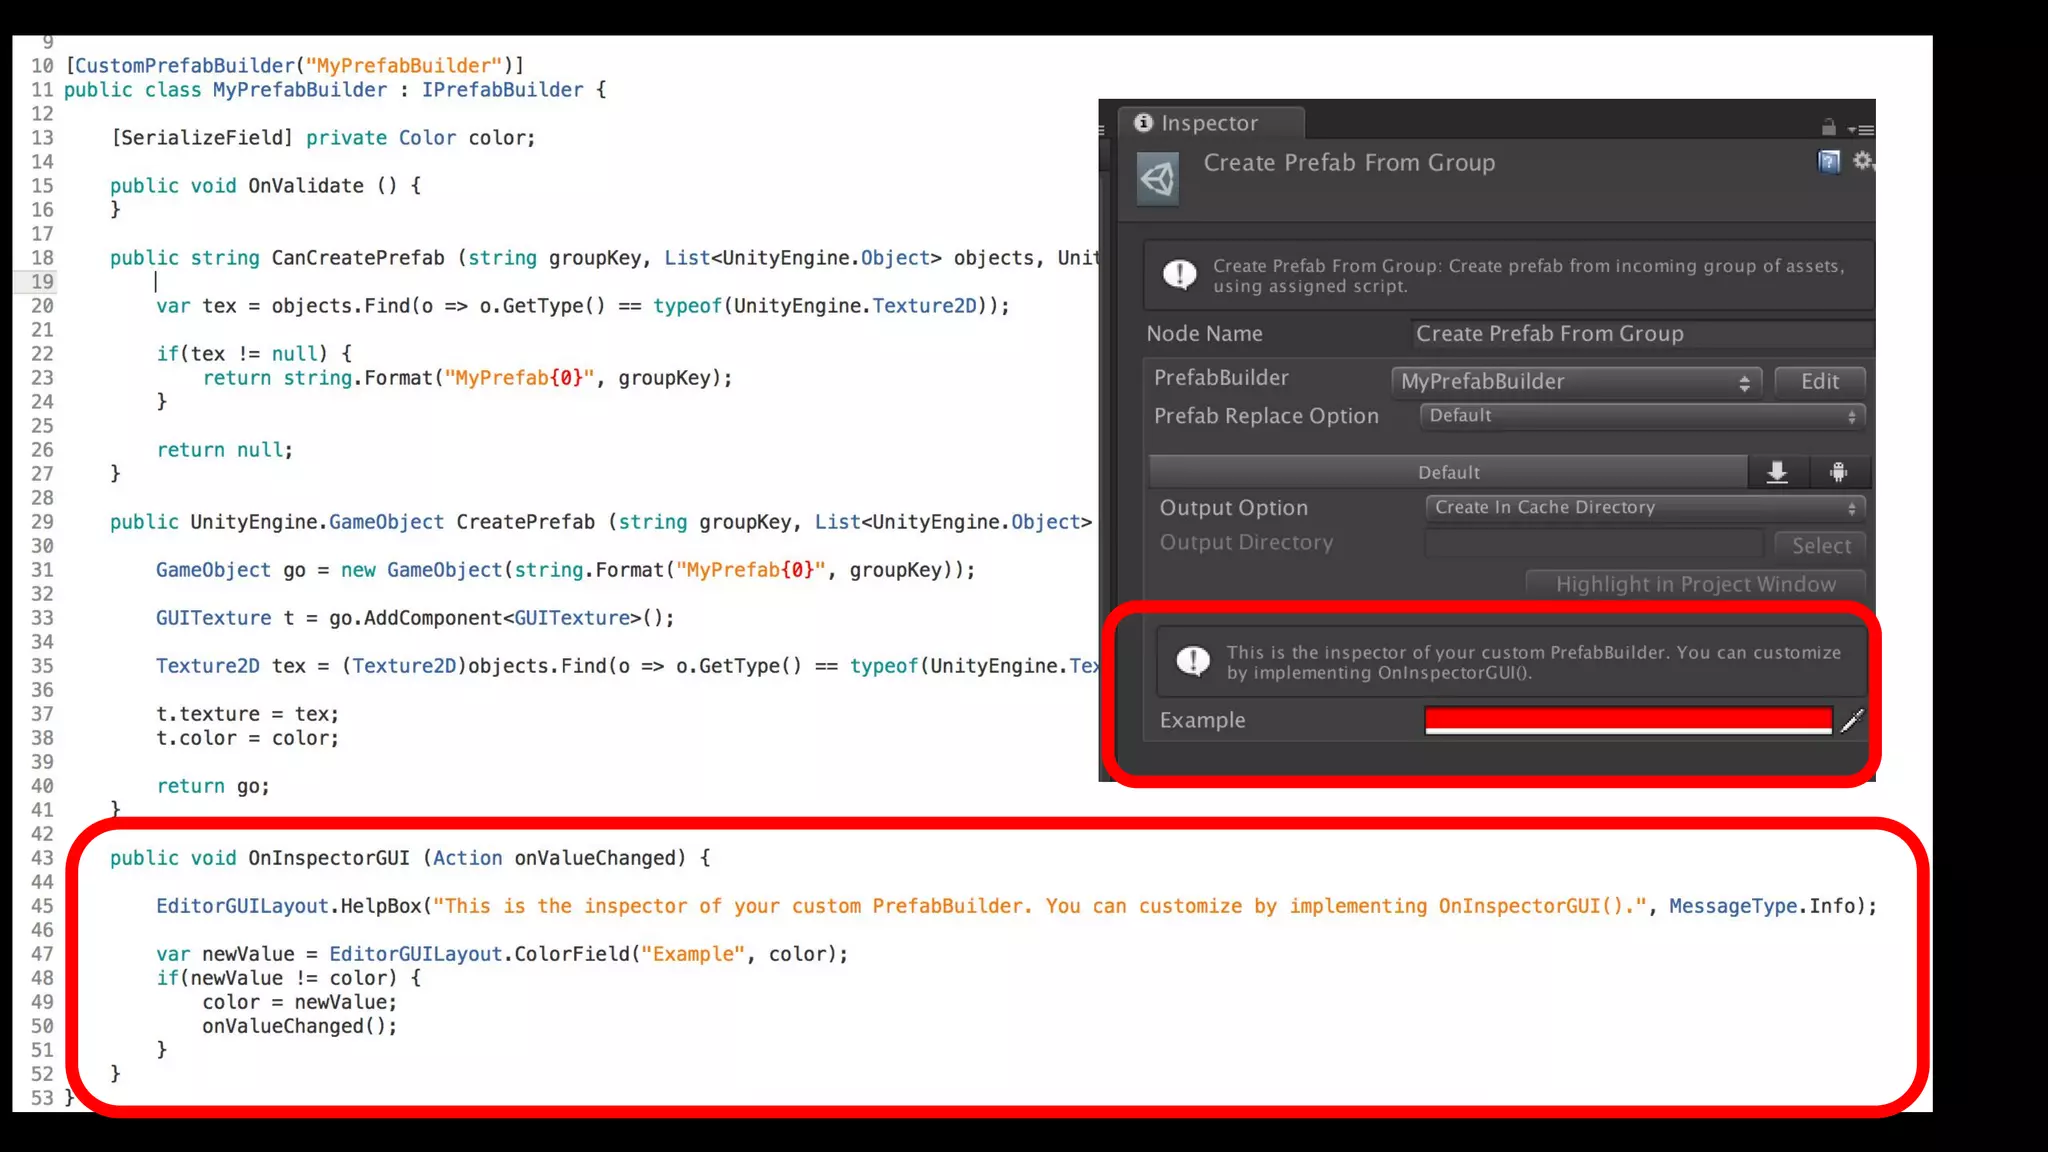Viewport: 2048px width, 1152px height.
Task: Open the Inspector panel options menu icon
Action: [1862, 129]
